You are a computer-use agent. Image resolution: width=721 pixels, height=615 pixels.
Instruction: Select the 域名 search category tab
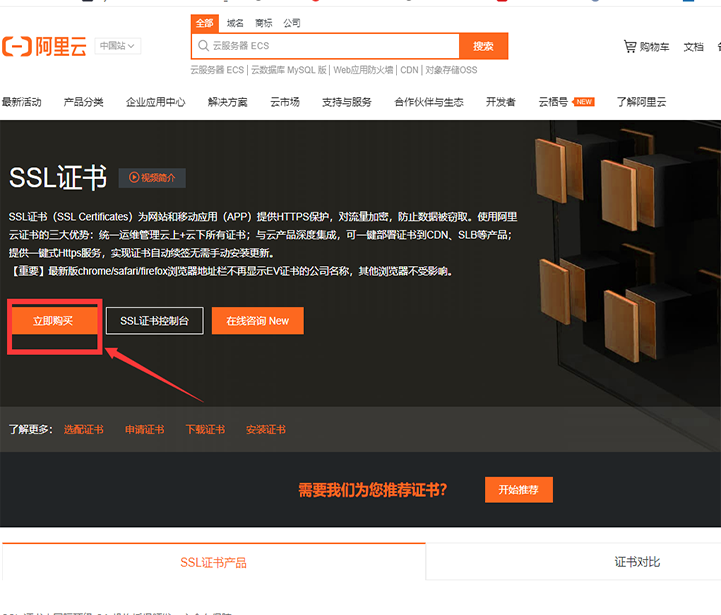[x=235, y=23]
